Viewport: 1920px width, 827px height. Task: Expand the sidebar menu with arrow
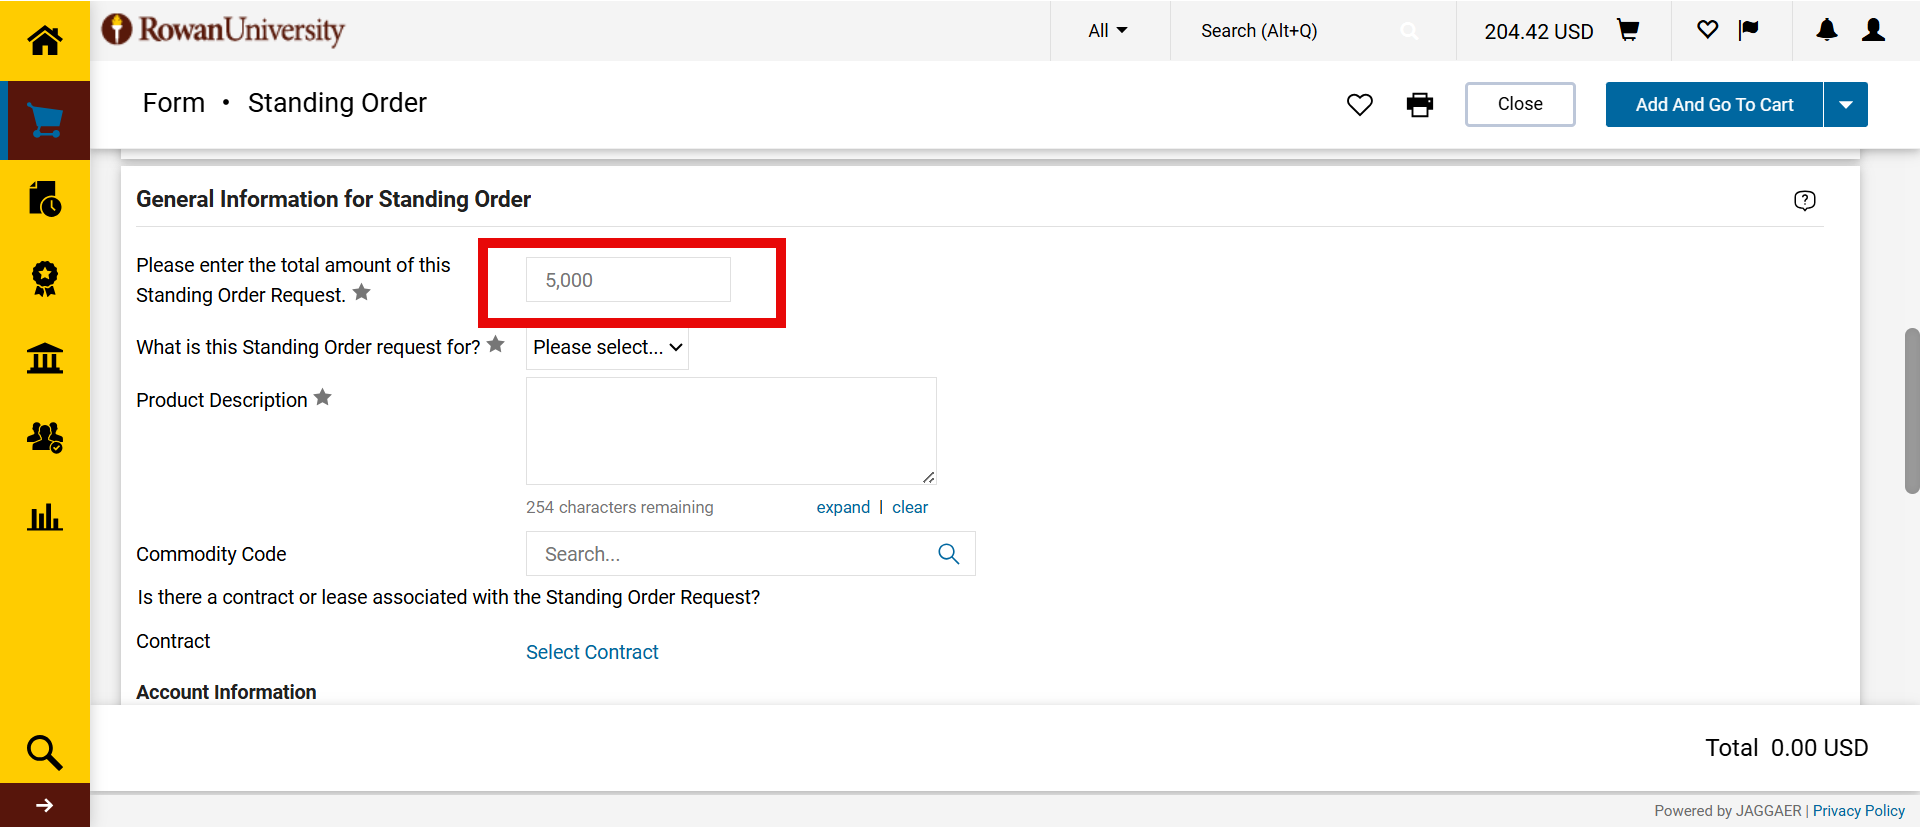pos(45,805)
